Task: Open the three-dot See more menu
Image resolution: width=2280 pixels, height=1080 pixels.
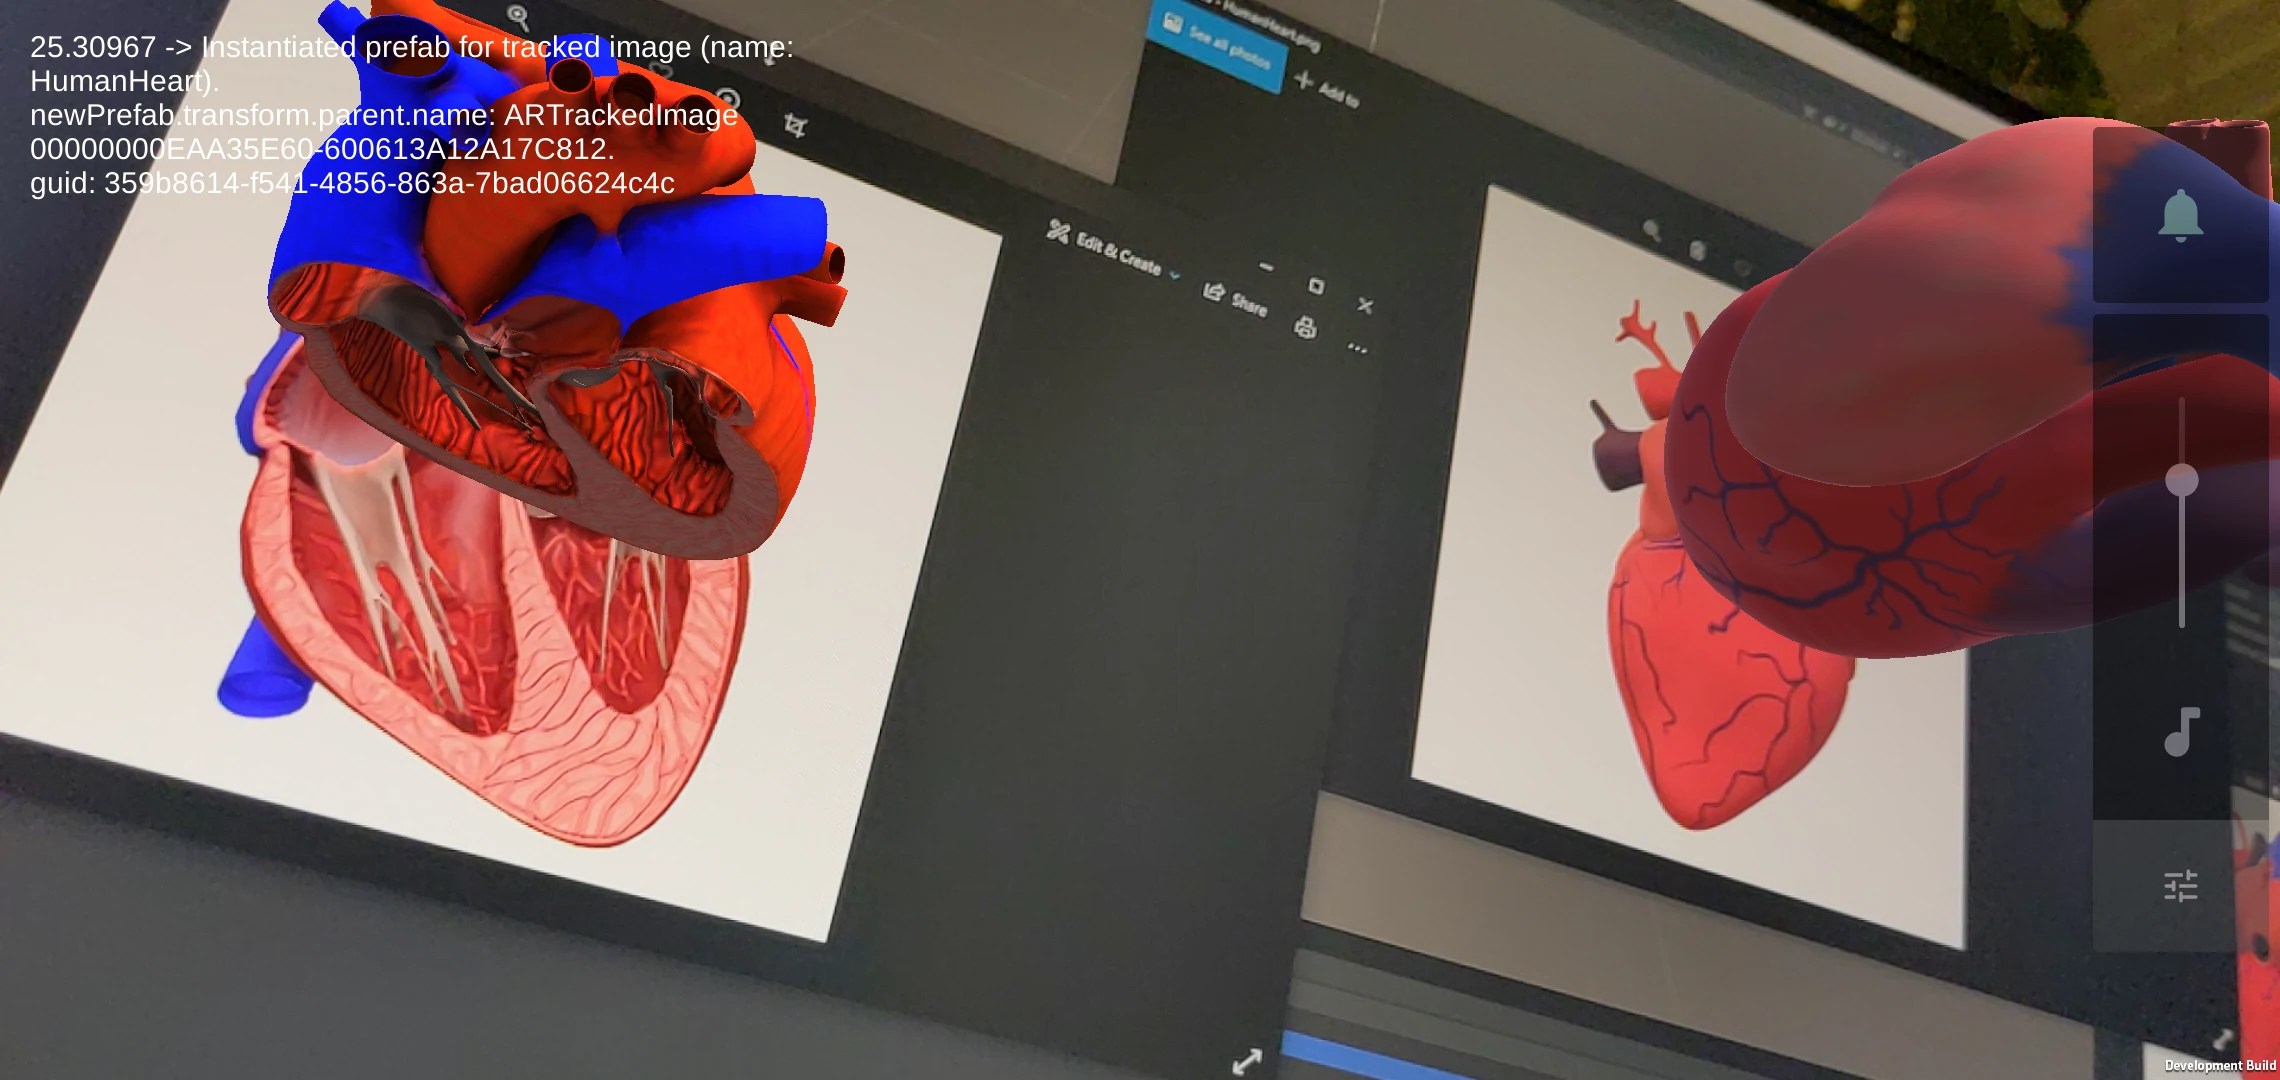Action: 1357,348
